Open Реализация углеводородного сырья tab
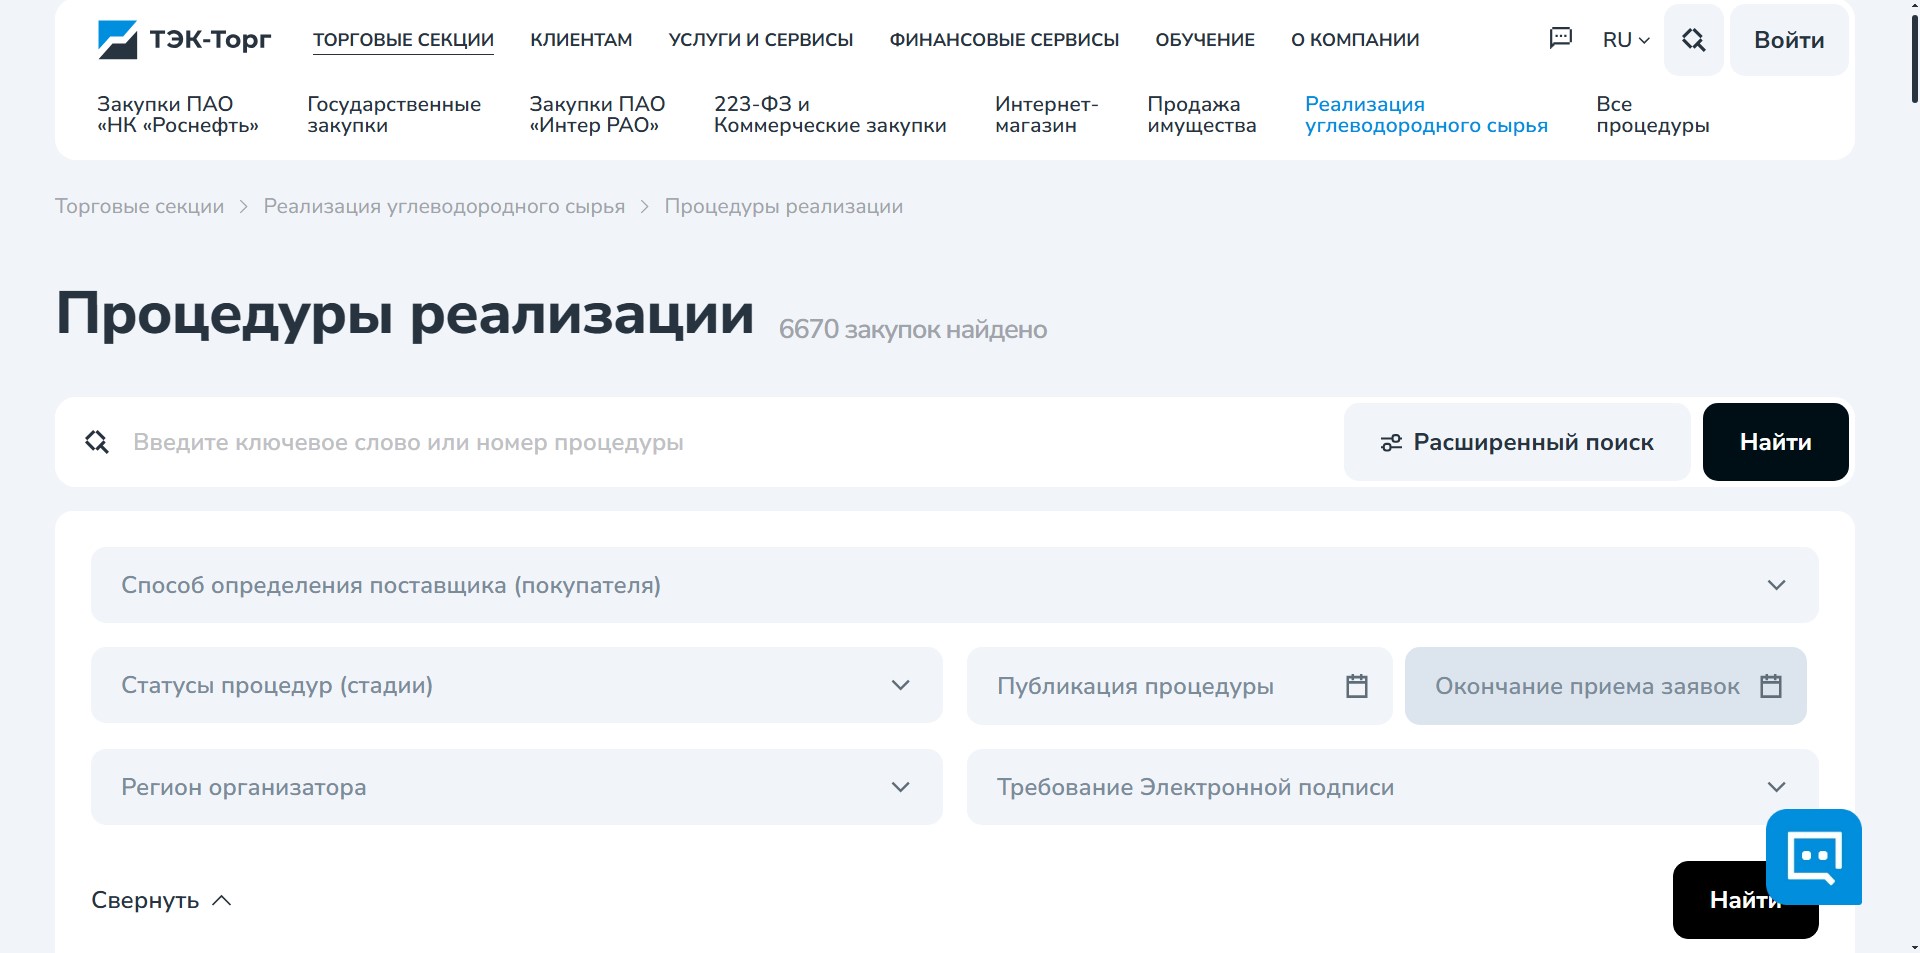Screen dimensions: 1920x953 tap(1426, 115)
